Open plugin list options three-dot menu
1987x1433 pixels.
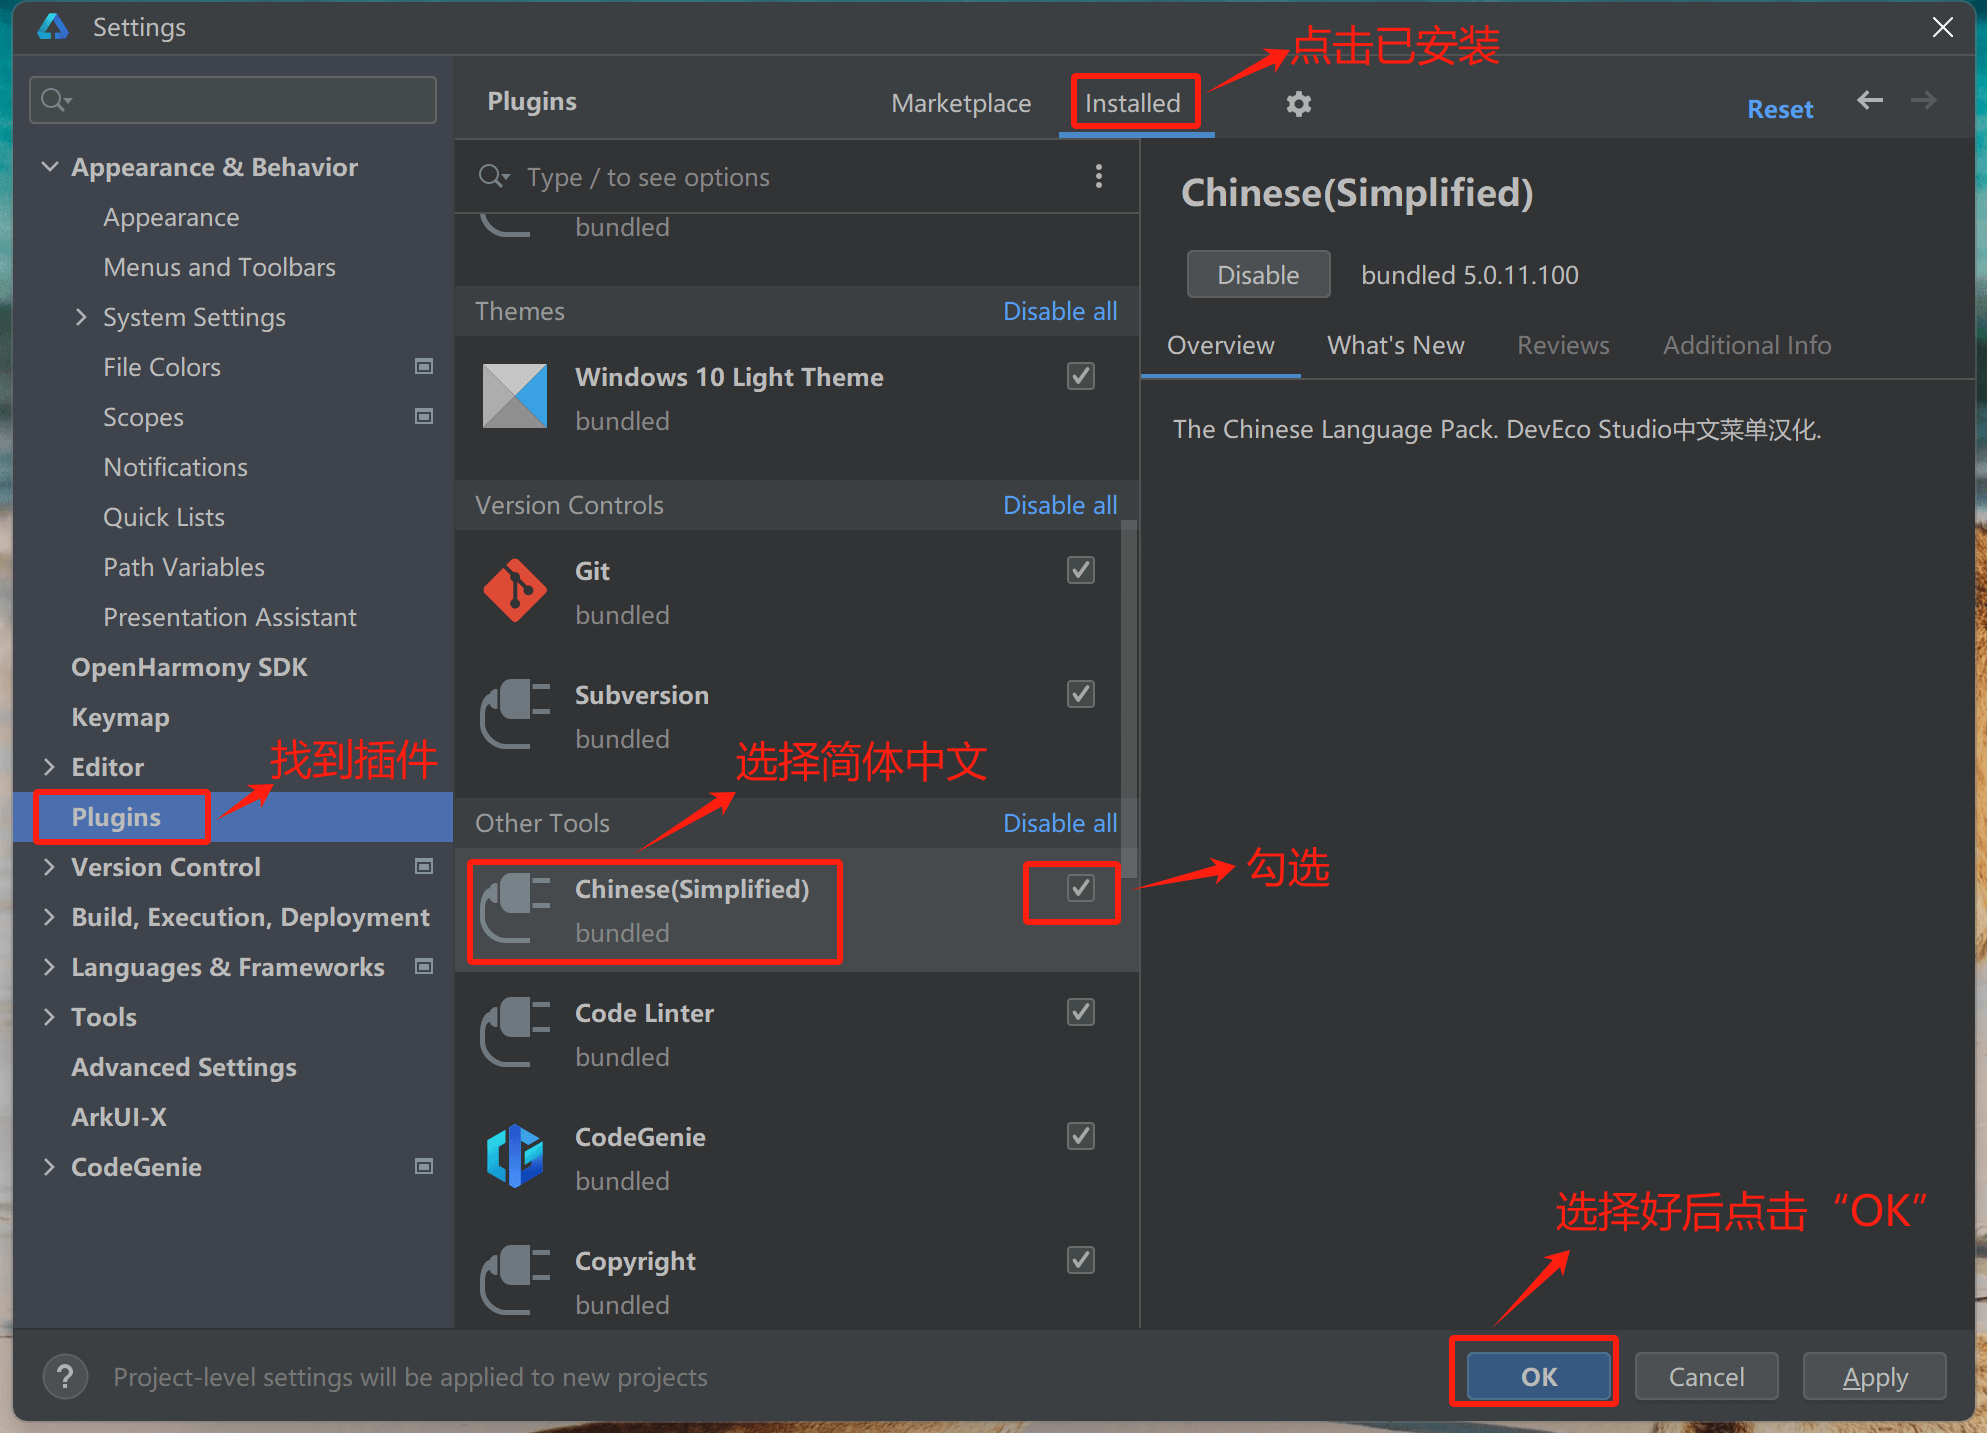(1098, 177)
